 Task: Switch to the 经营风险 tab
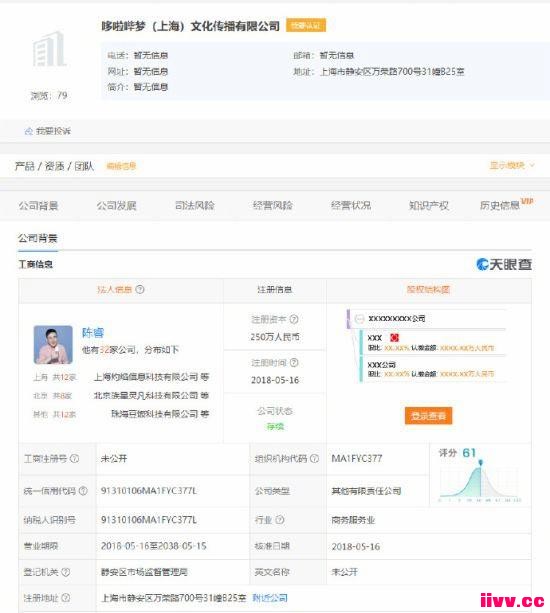click(x=273, y=206)
